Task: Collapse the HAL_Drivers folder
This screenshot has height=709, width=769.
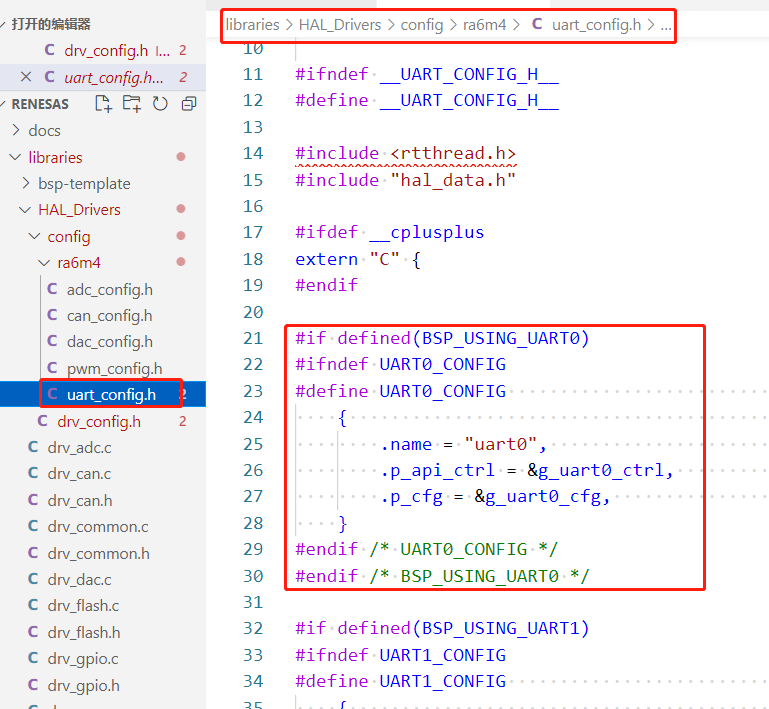Action: pyautogui.click(x=26, y=210)
